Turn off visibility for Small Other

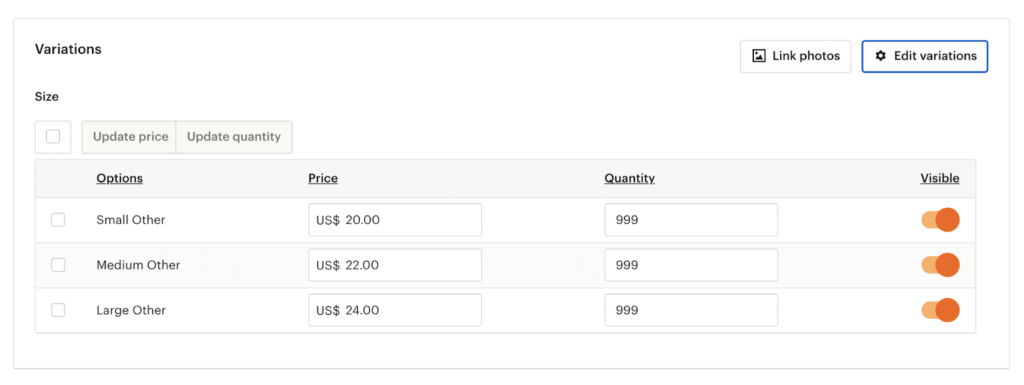click(x=940, y=220)
